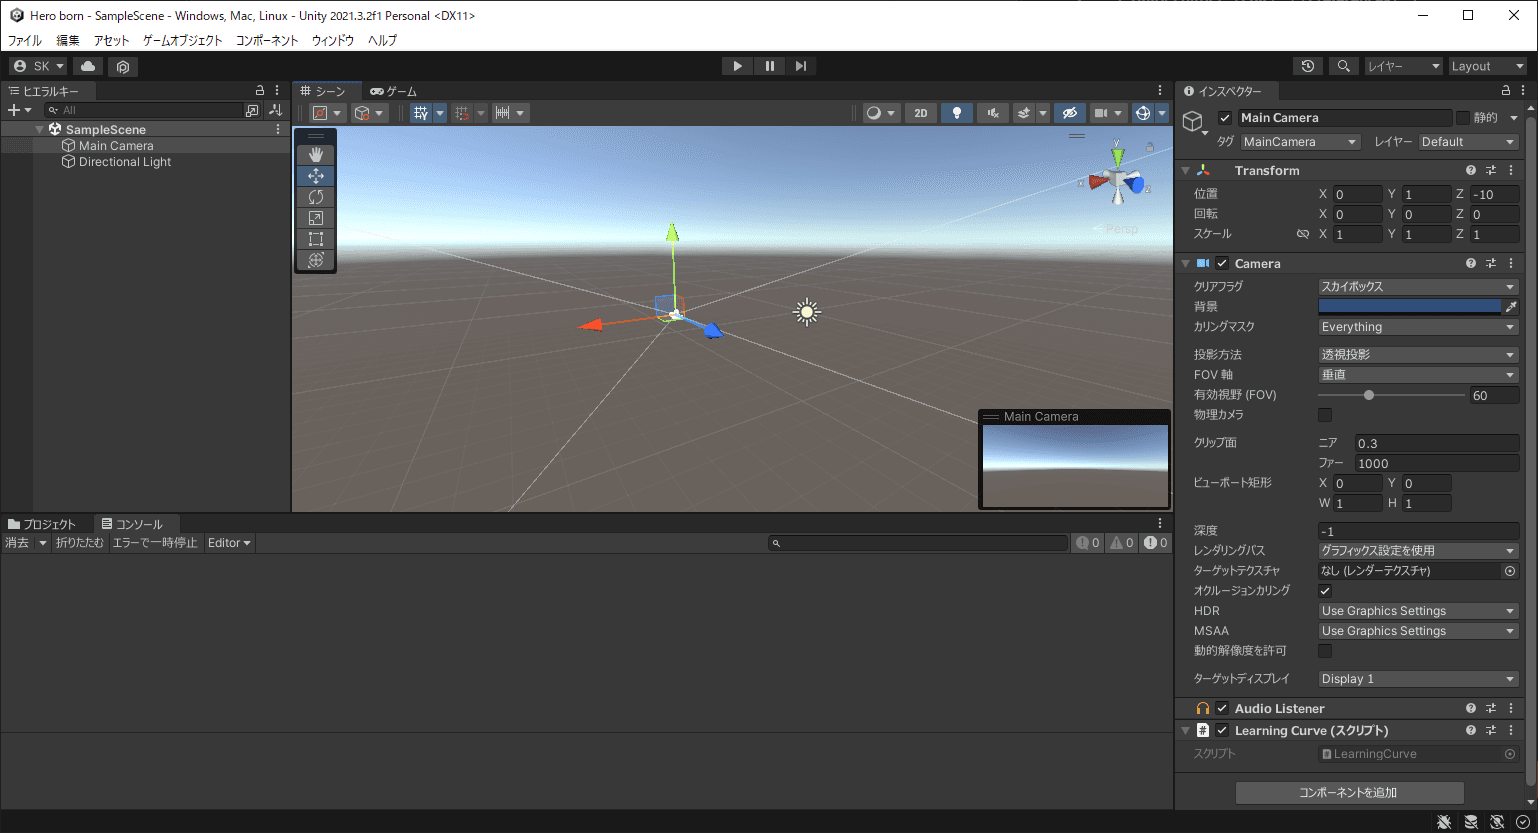Screen dimensions: 1538x833
Task: Toggle 2D scene view mode
Action: coord(921,113)
